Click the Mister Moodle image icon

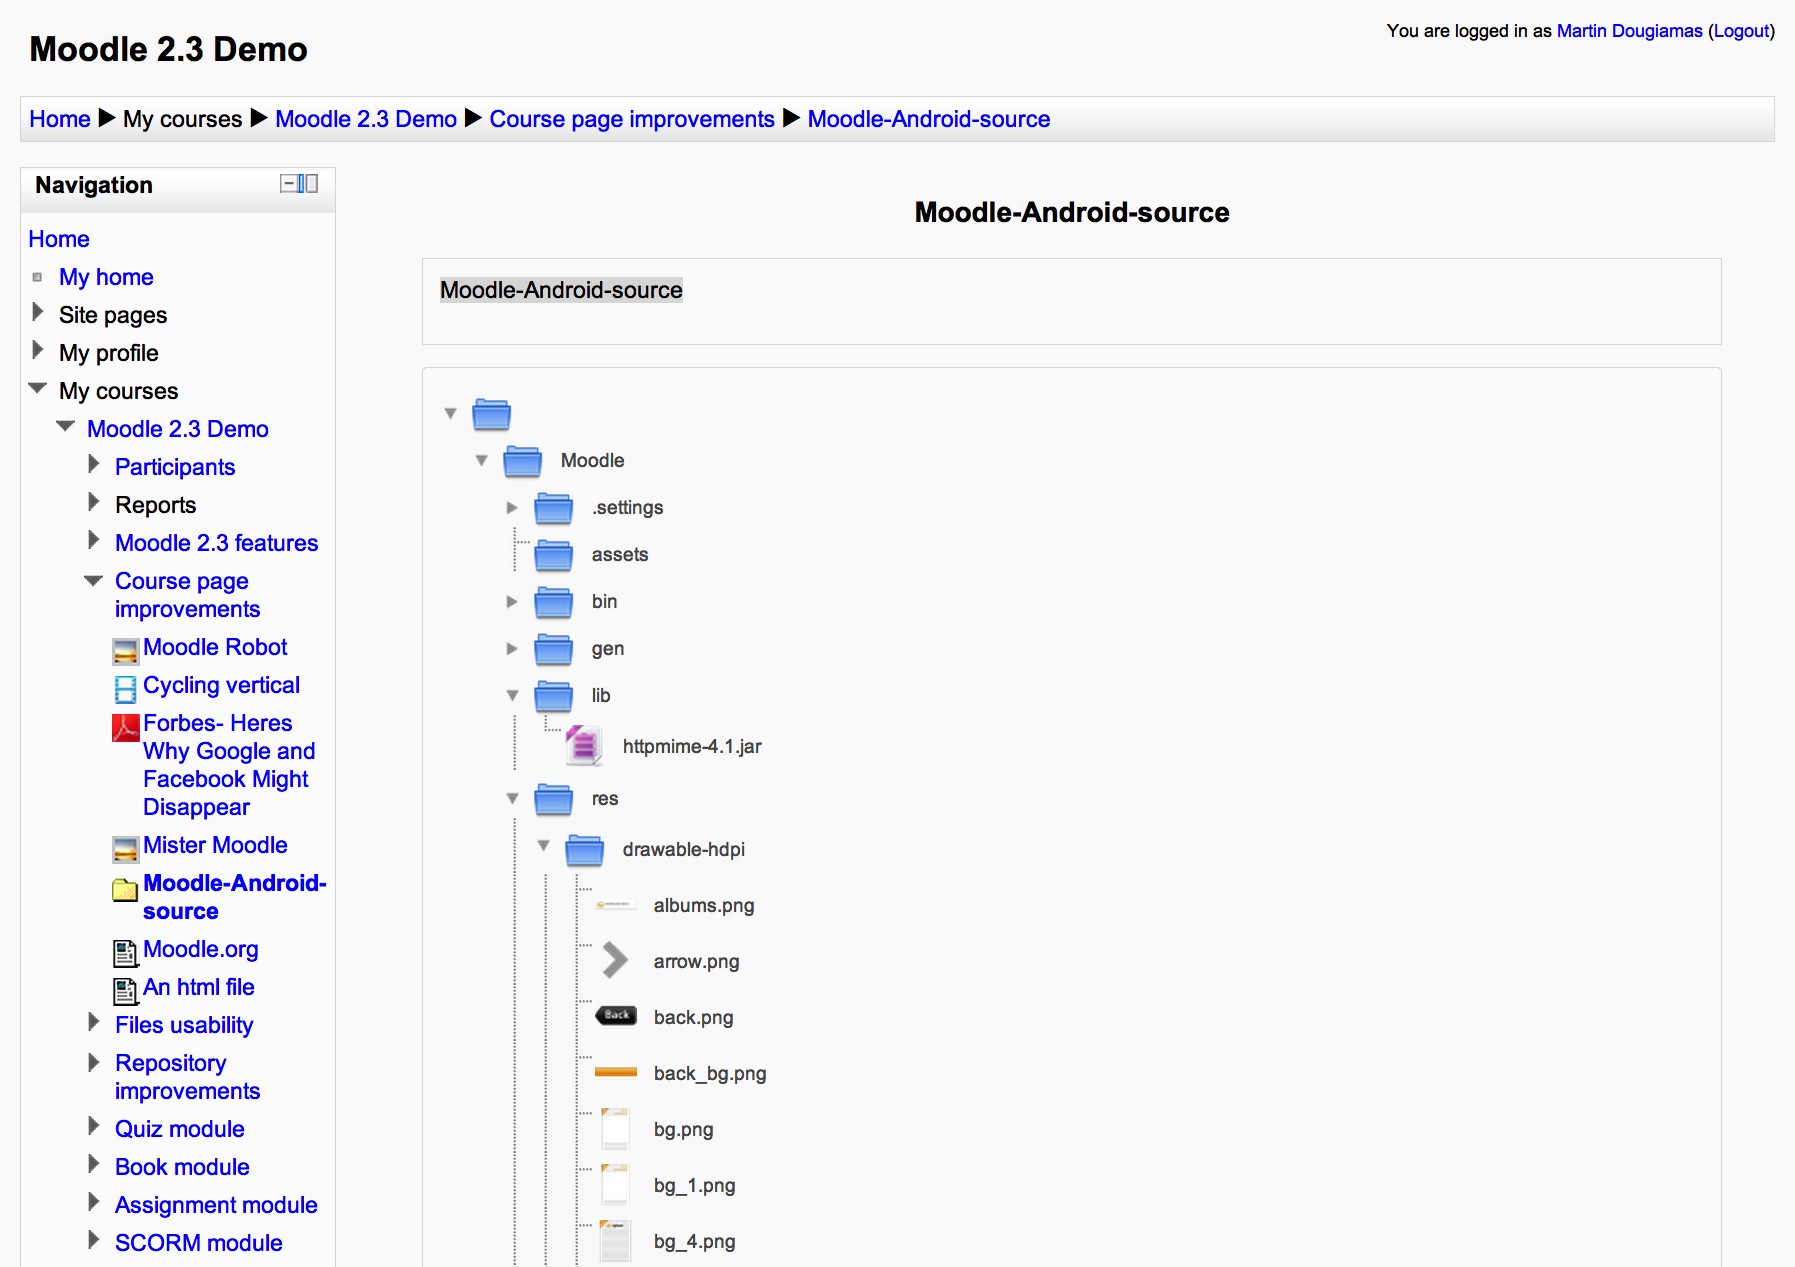click(x=125, y=850)
